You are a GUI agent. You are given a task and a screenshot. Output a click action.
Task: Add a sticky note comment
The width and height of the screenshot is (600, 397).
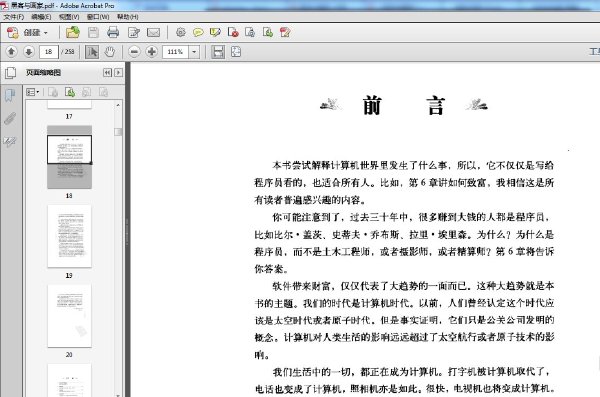198,33
